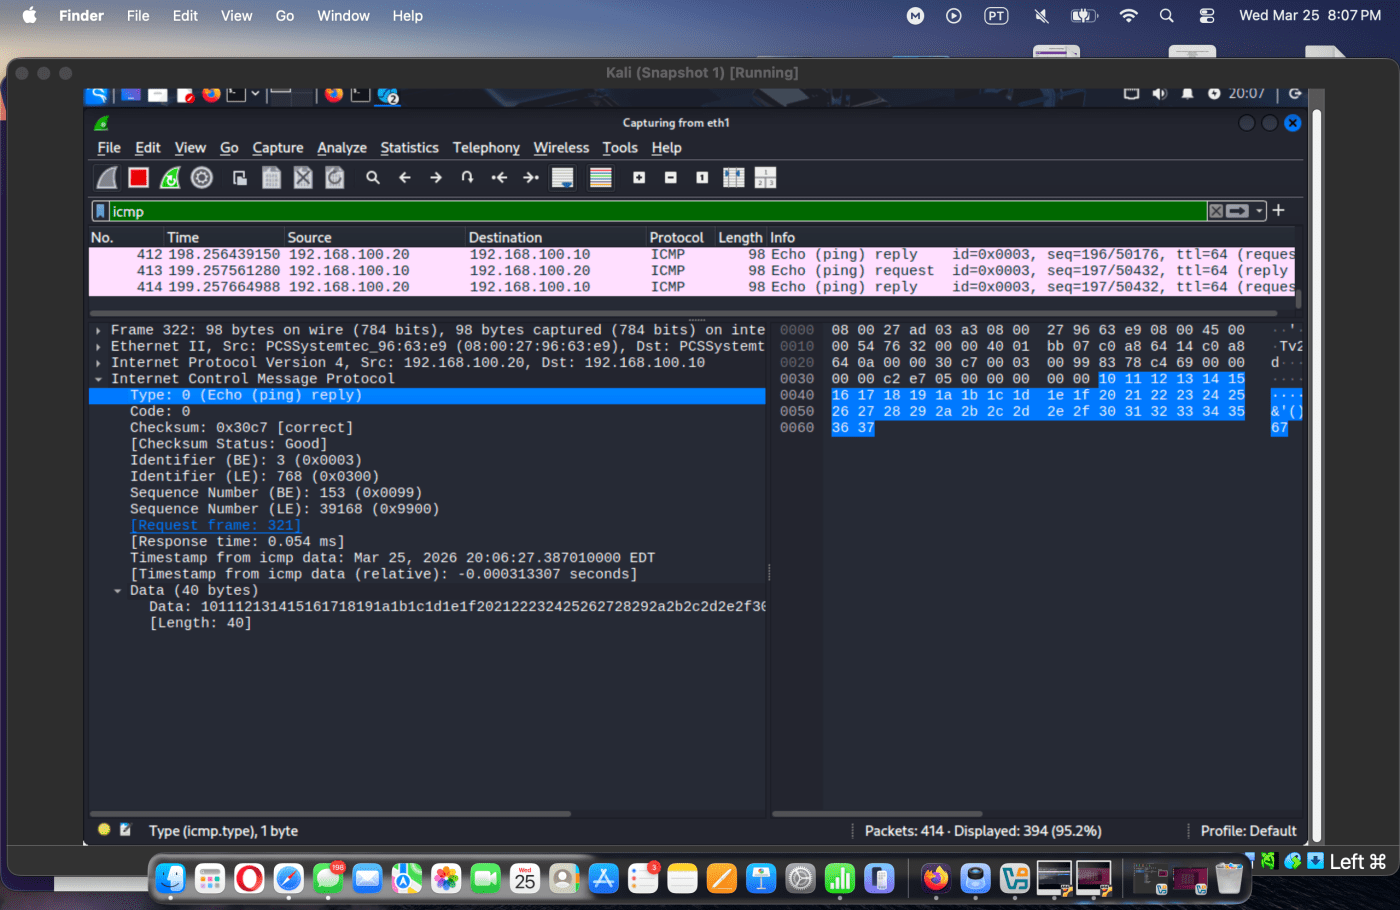
Task: Click the display filter bookmark icon
Action: pyautogui.click(x=100, y=211)
